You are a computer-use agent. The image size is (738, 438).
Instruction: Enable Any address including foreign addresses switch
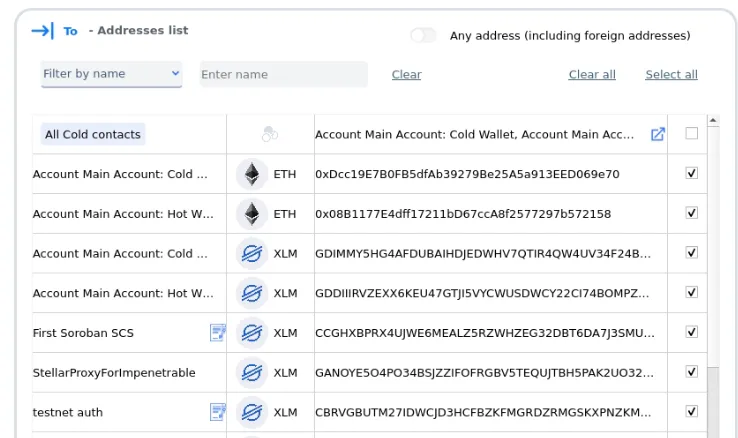(423, 35)
